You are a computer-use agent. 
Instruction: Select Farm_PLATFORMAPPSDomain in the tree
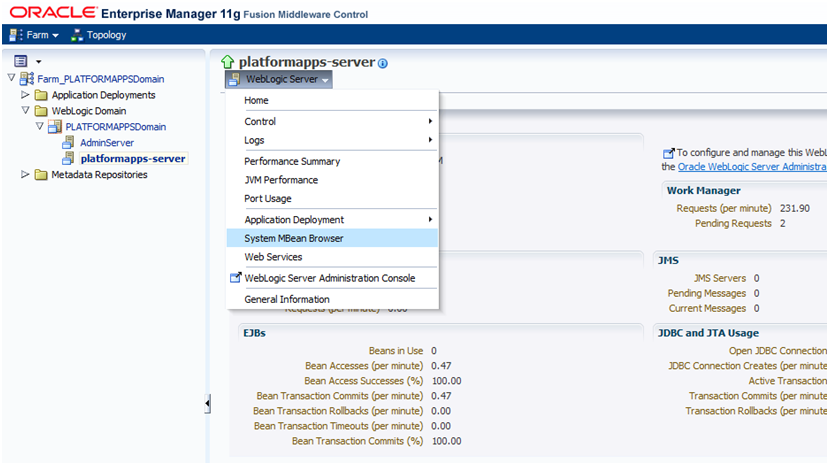tap(100, 79)
